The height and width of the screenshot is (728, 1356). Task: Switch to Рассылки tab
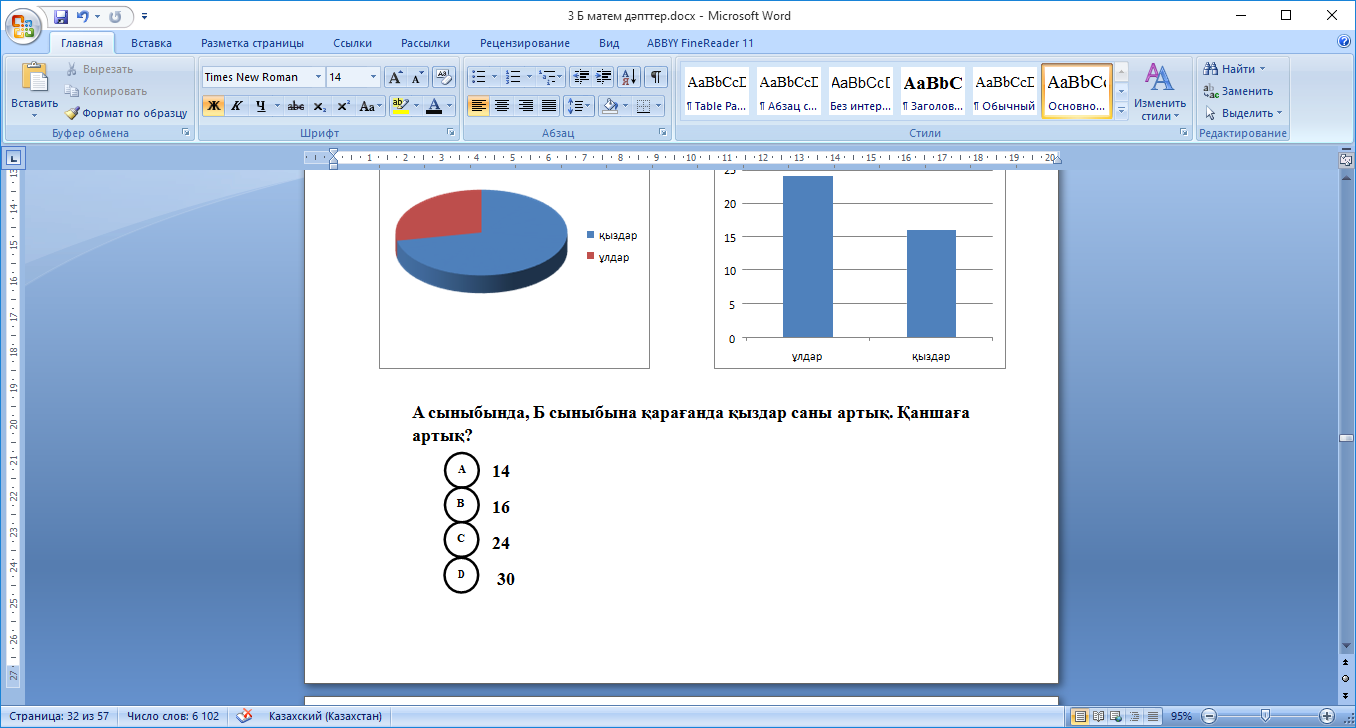(425, 43)
